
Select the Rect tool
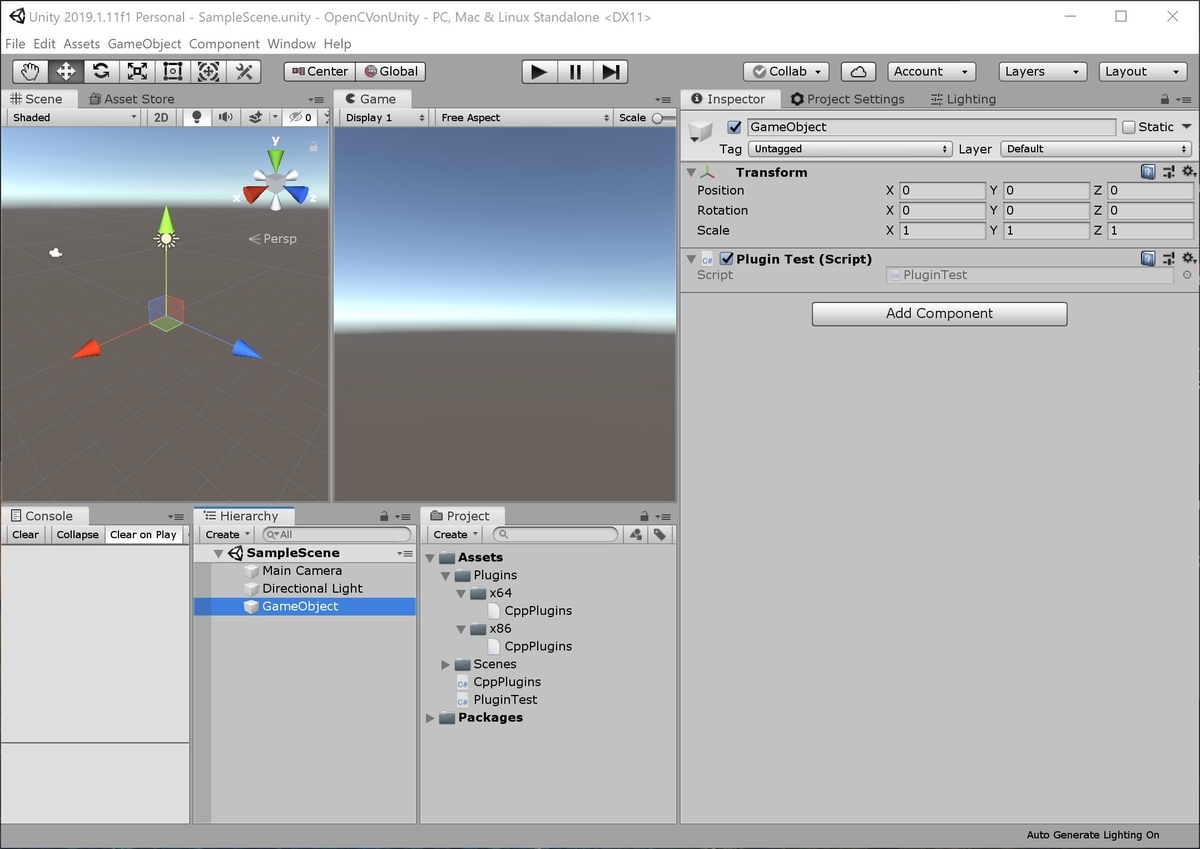[173, 71]
